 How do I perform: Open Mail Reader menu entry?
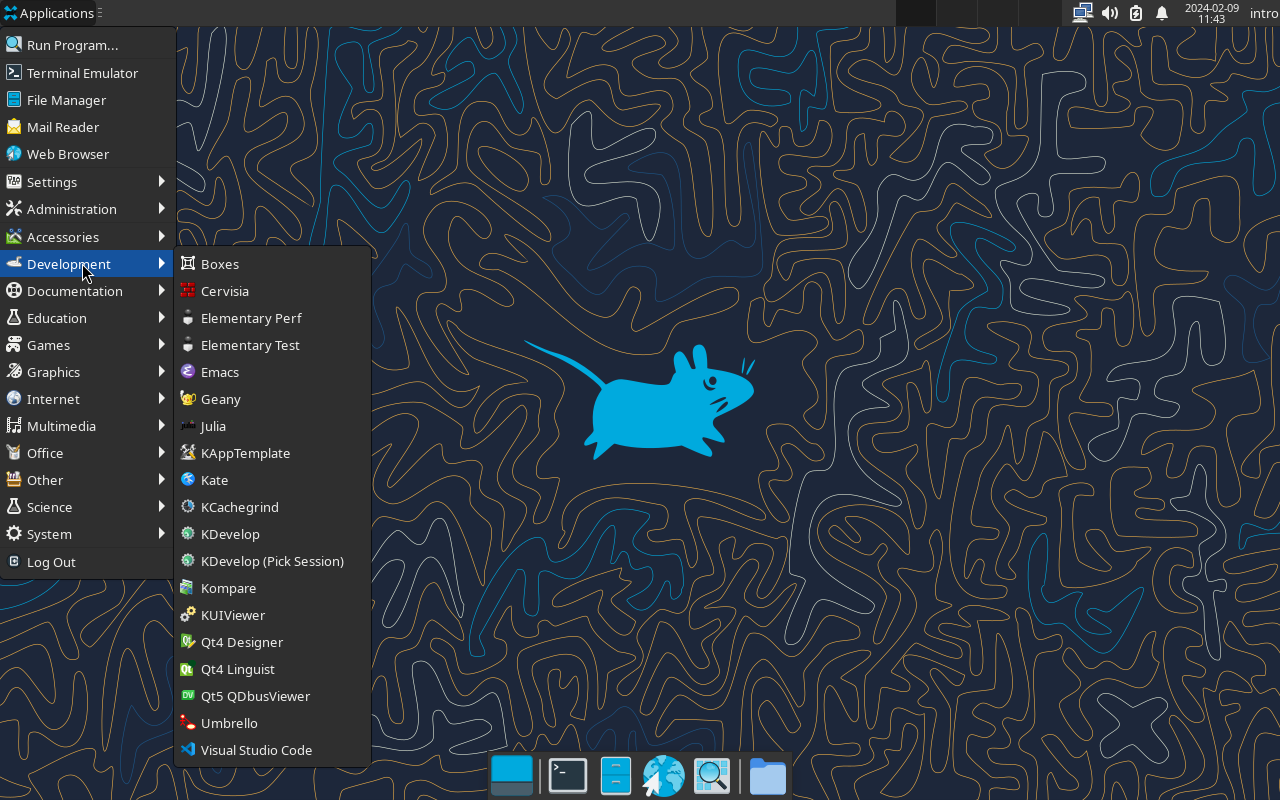(88, 127)
